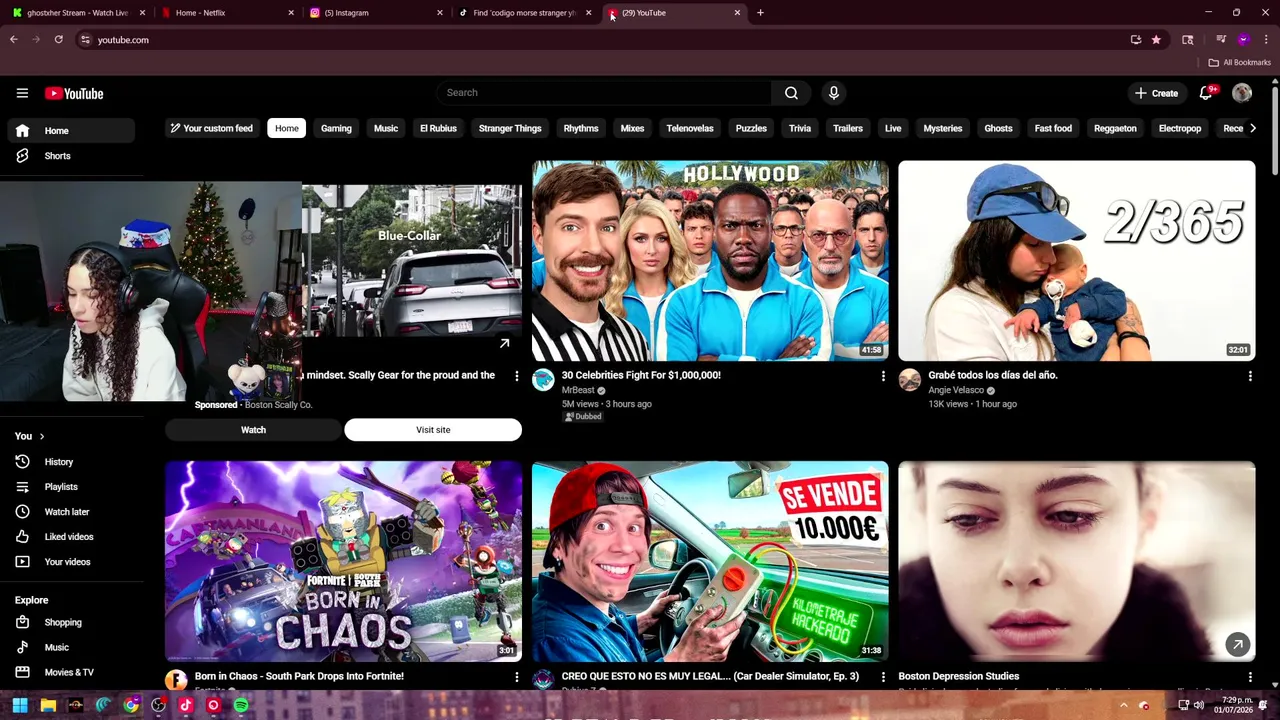Open All Bookmarks folder

[1240, 63]
